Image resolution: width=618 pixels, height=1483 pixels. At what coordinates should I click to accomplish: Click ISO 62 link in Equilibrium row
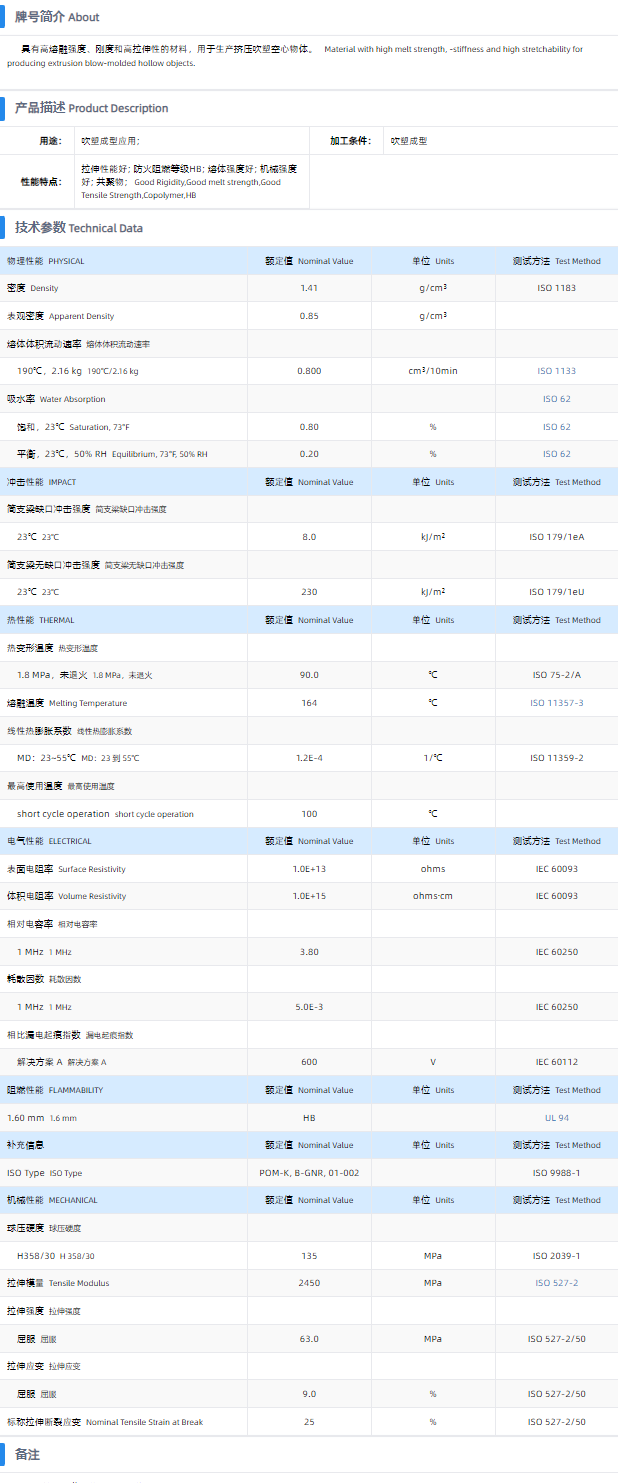pos(556,454)
